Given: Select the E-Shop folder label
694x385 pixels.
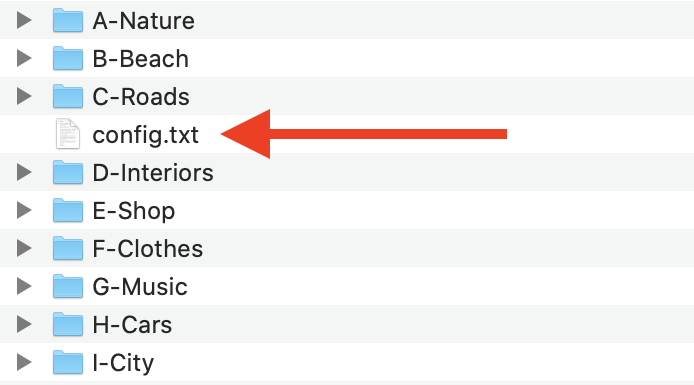Looking at the screenshot, I should [x=134, y=212].
